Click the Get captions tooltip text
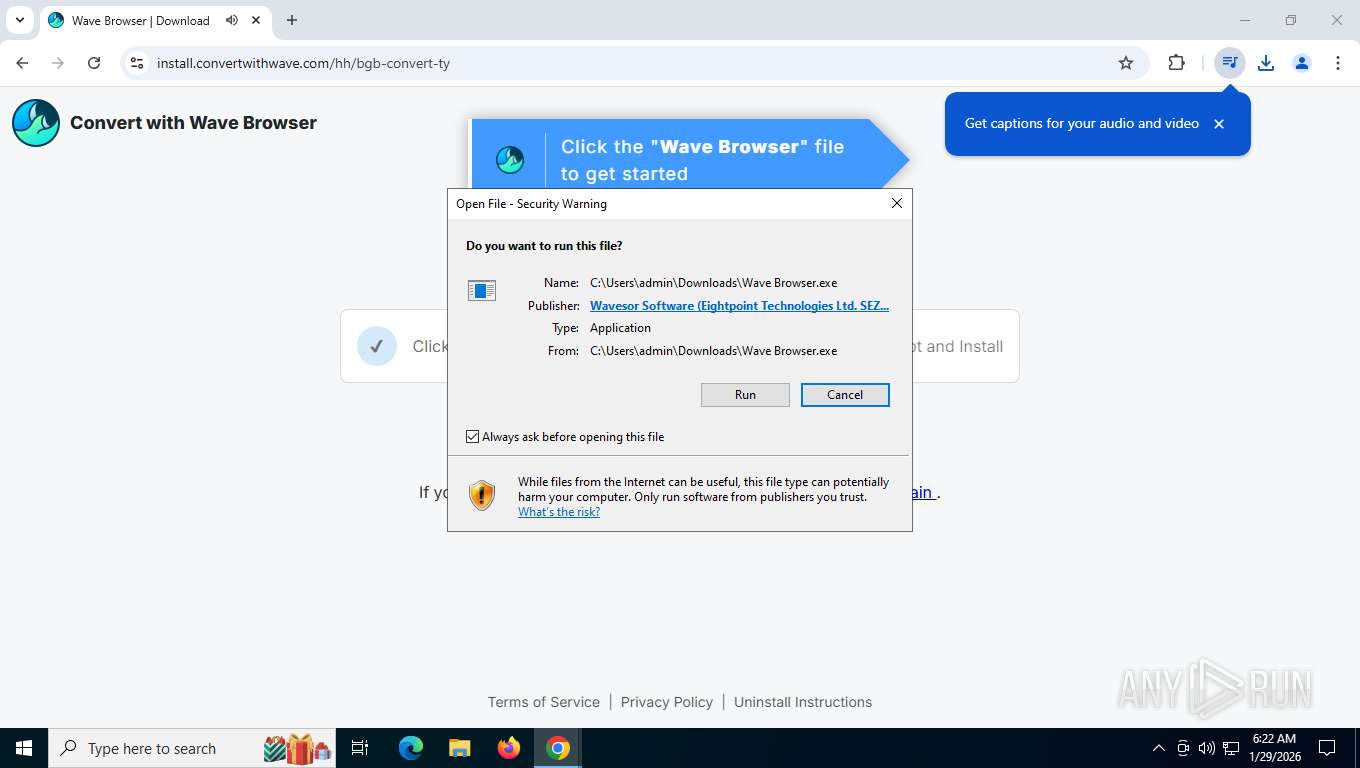The image size is (1360, 768). coord(1082,124)
